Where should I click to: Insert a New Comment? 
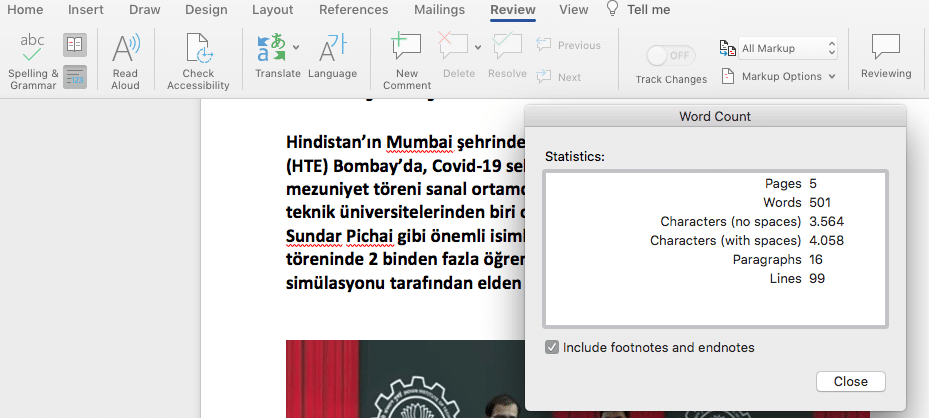[x=406, y=62]
